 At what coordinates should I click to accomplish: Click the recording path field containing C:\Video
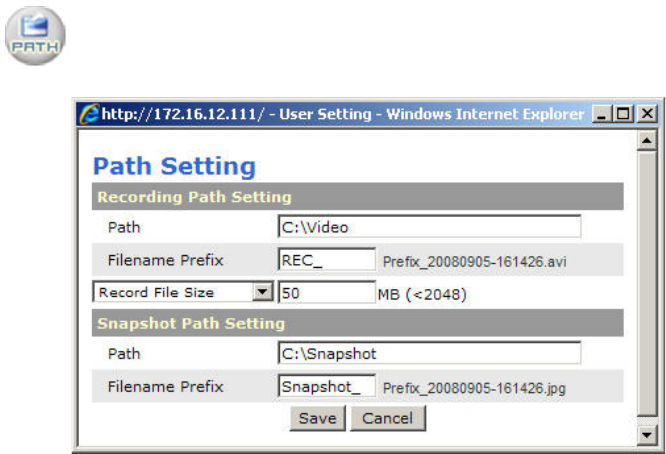[429, 227]
